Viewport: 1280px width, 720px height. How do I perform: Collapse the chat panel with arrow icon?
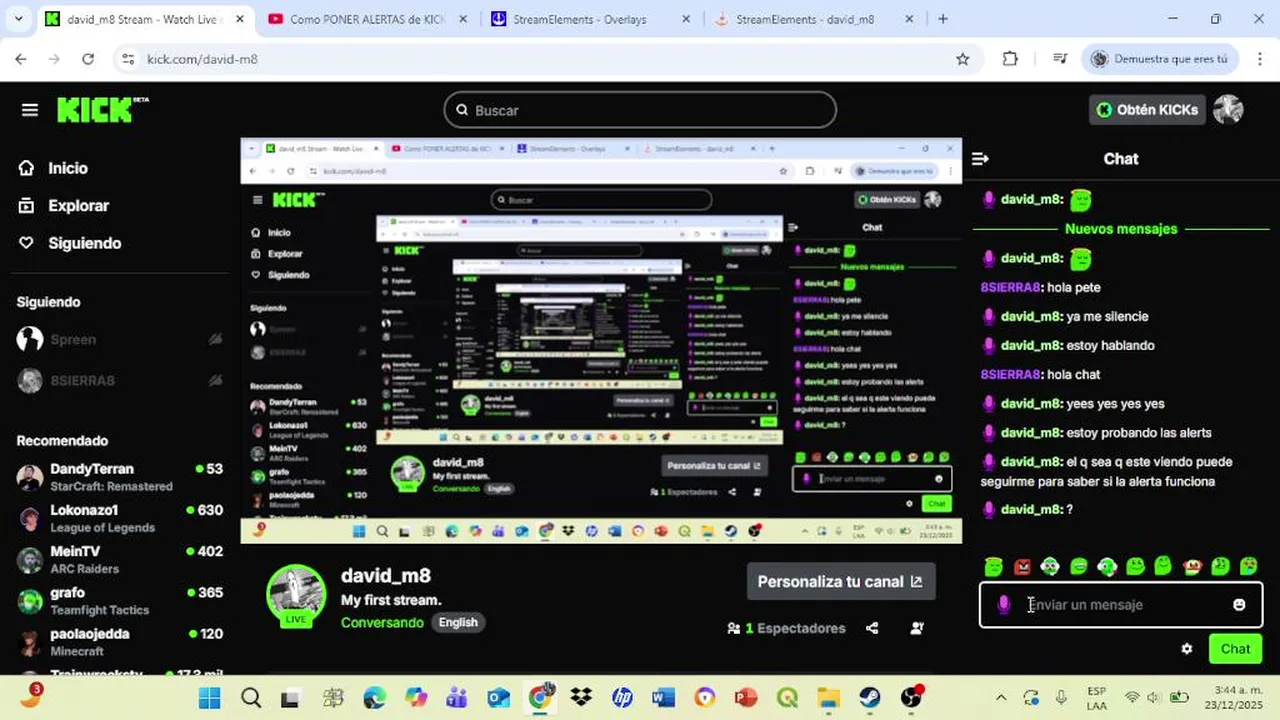click(980, 159)
